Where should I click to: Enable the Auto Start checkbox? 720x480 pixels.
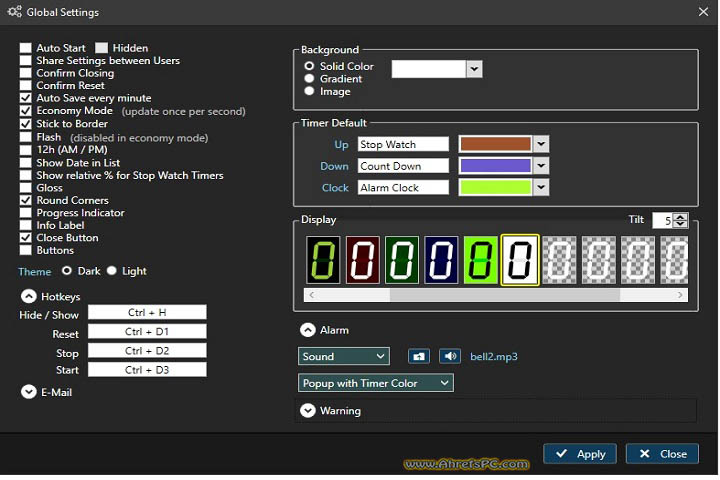26,48
